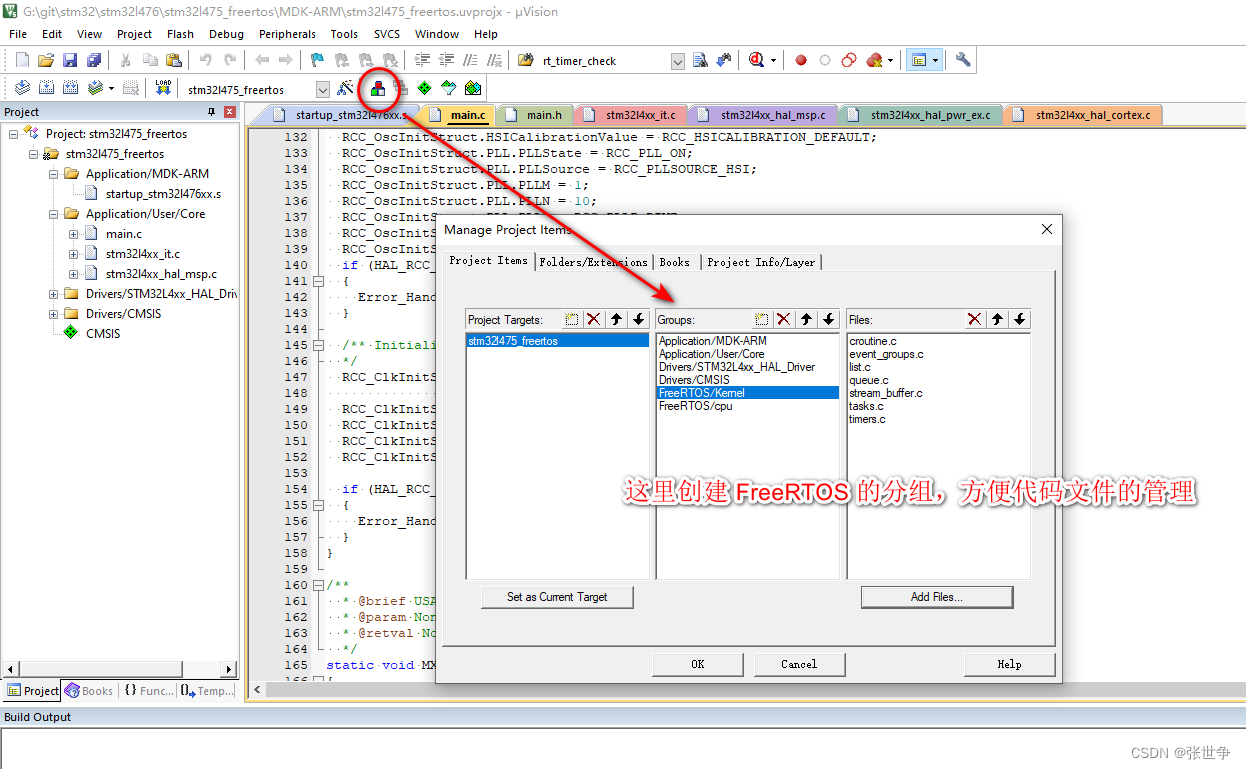The height and width of the screenshot is (769, 1246).
Task: Select startup_stm32l476xx.s in project tree
Action: pos(163,194)
